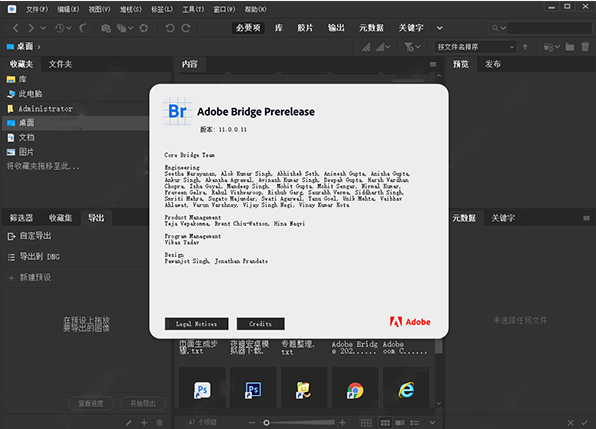Image resolution: width=596 pixels, height=429 pixels.
Task: Click 自定导出 export option
Action: pyautogui.click(x=35, y=236)
